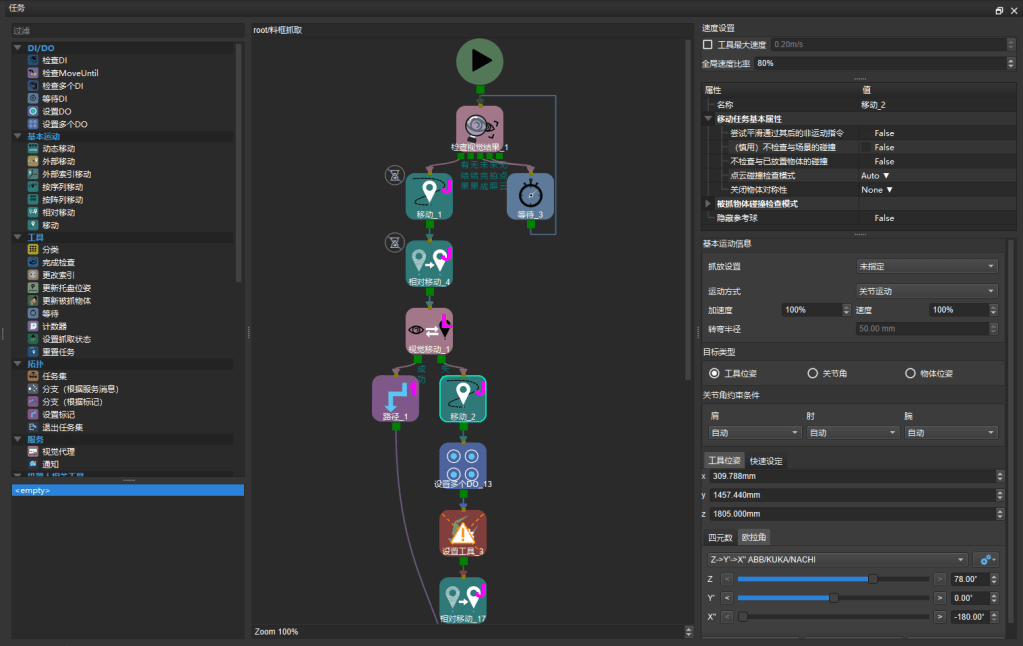Switch to the 四元数 tab
The height and width of the screenshot is (646, 1023).
720,537
